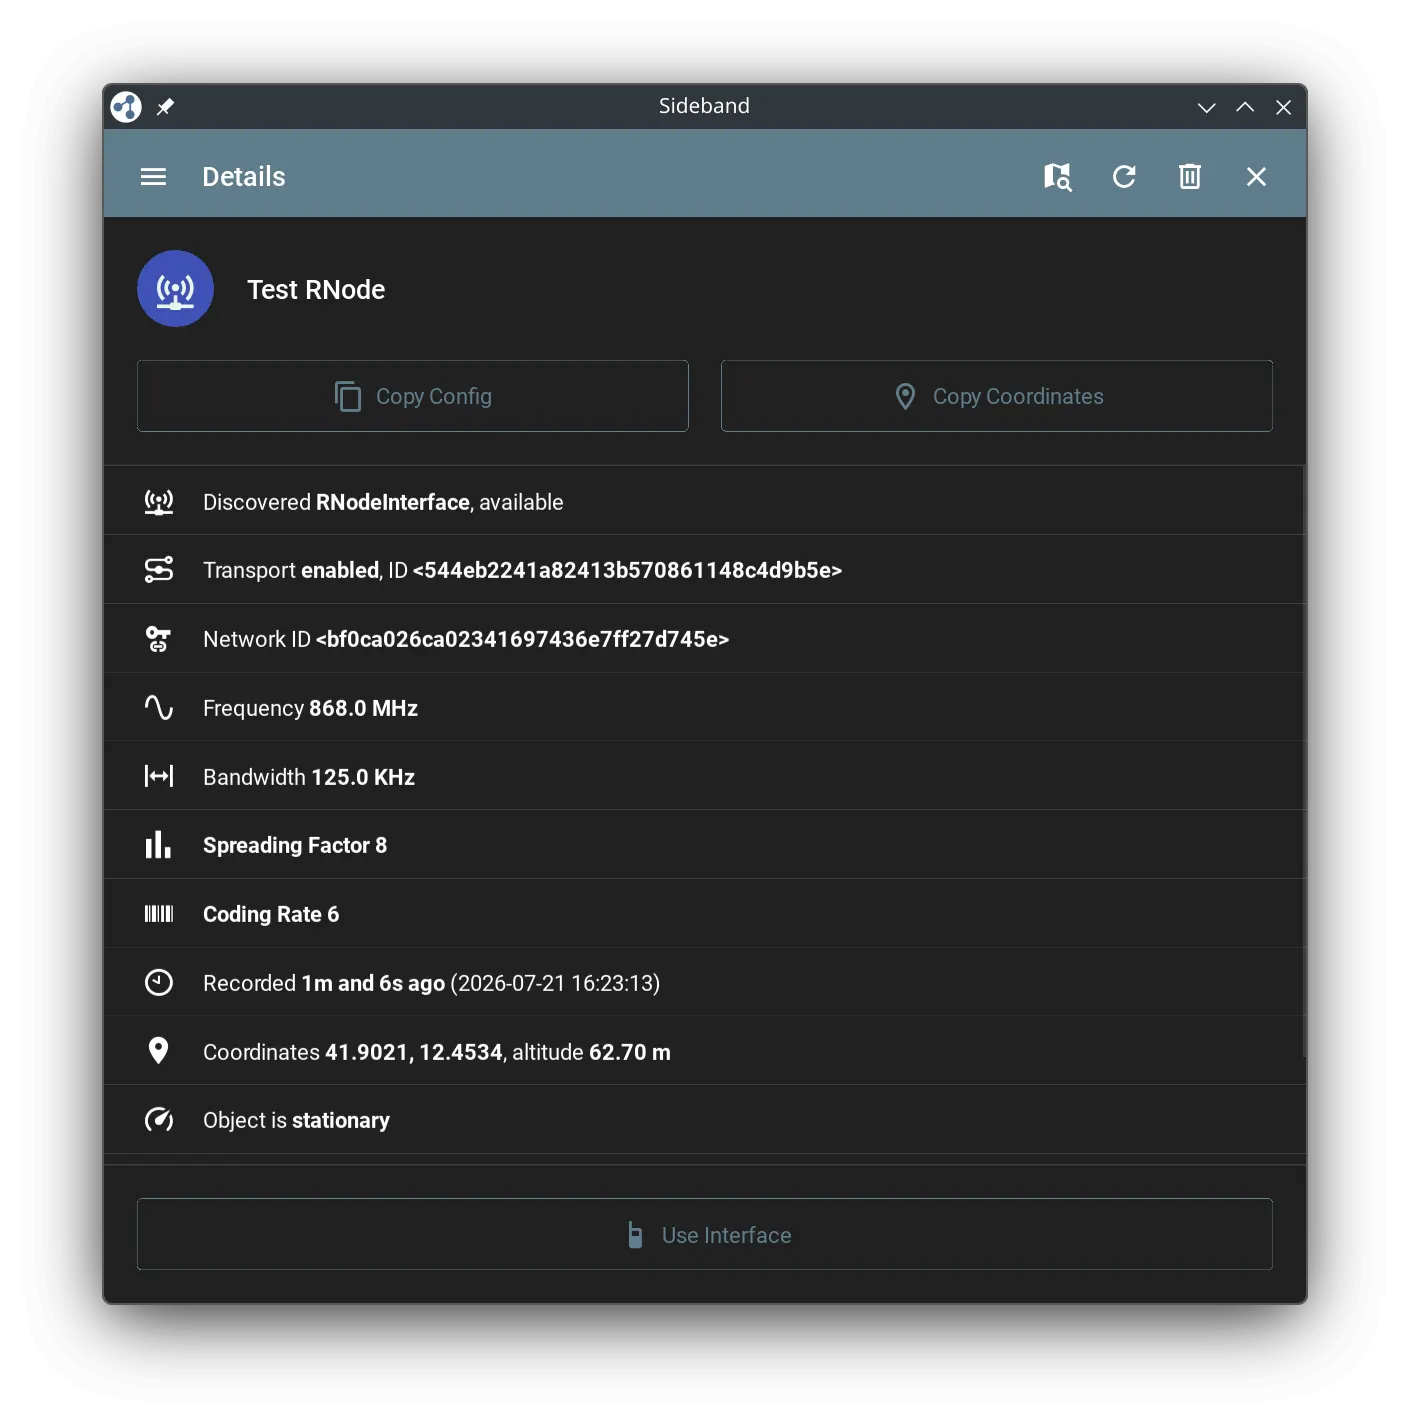Viewport: 1410px width, 1426px height.
Task: Click the stationary speedometer icon
Action: [x=158, y=1120]
